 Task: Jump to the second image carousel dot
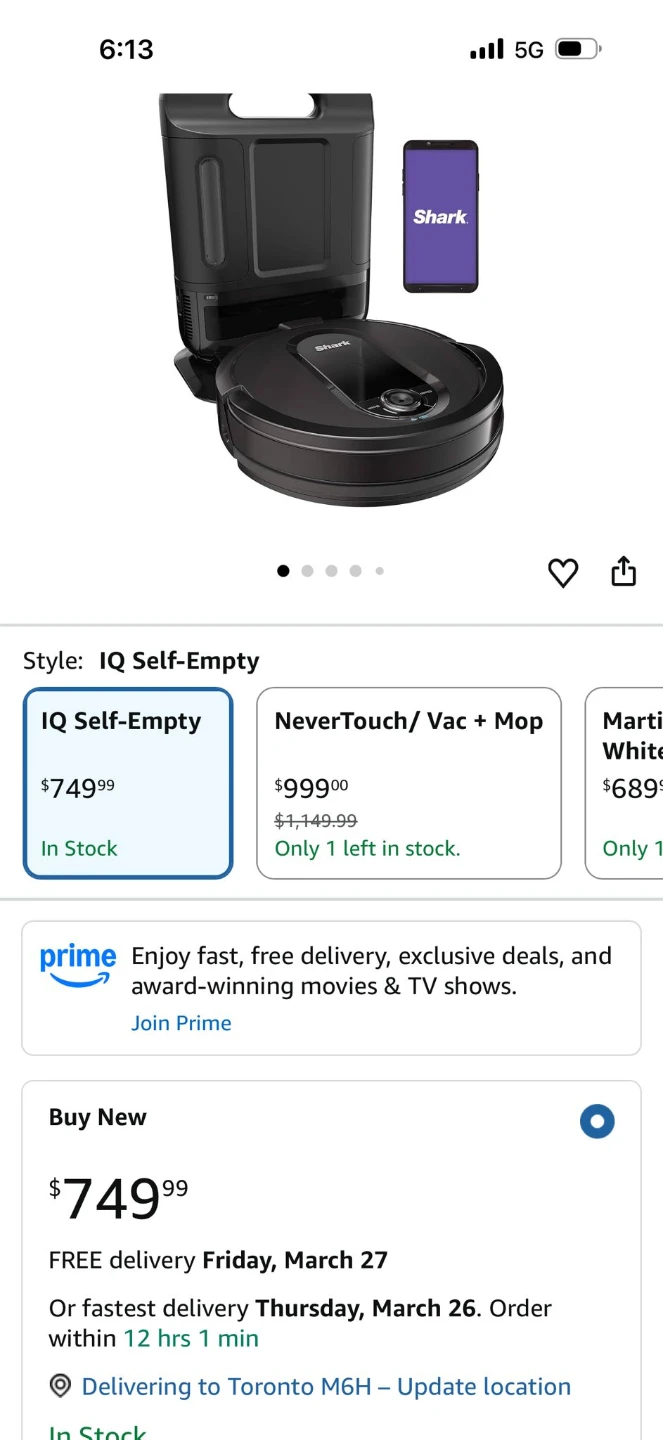[307, 571]
